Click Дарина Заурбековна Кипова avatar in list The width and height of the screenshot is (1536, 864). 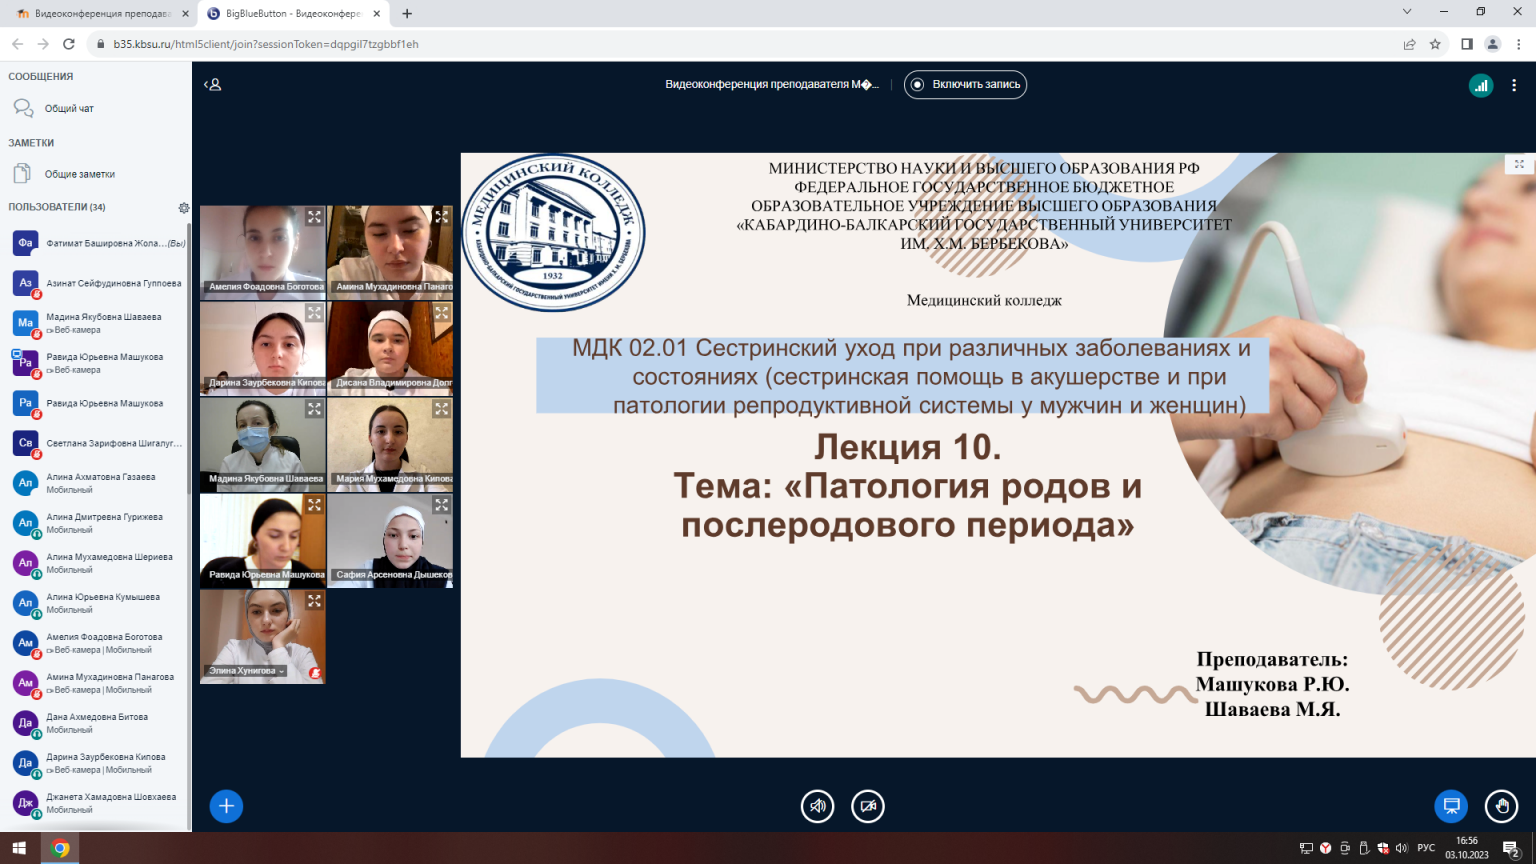coord(25,763)
